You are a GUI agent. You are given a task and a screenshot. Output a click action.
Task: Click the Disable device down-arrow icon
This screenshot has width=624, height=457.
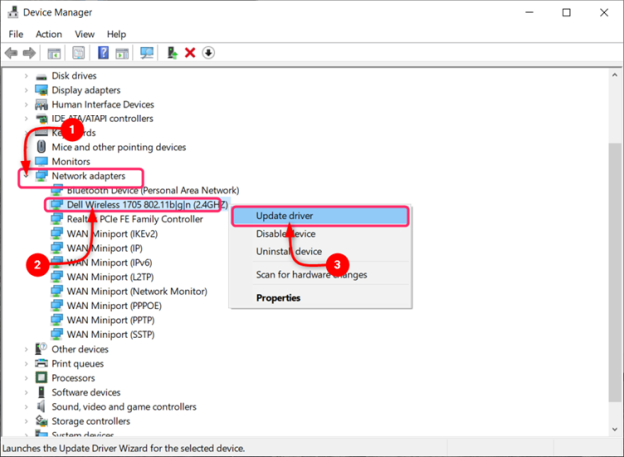(209, 53)
